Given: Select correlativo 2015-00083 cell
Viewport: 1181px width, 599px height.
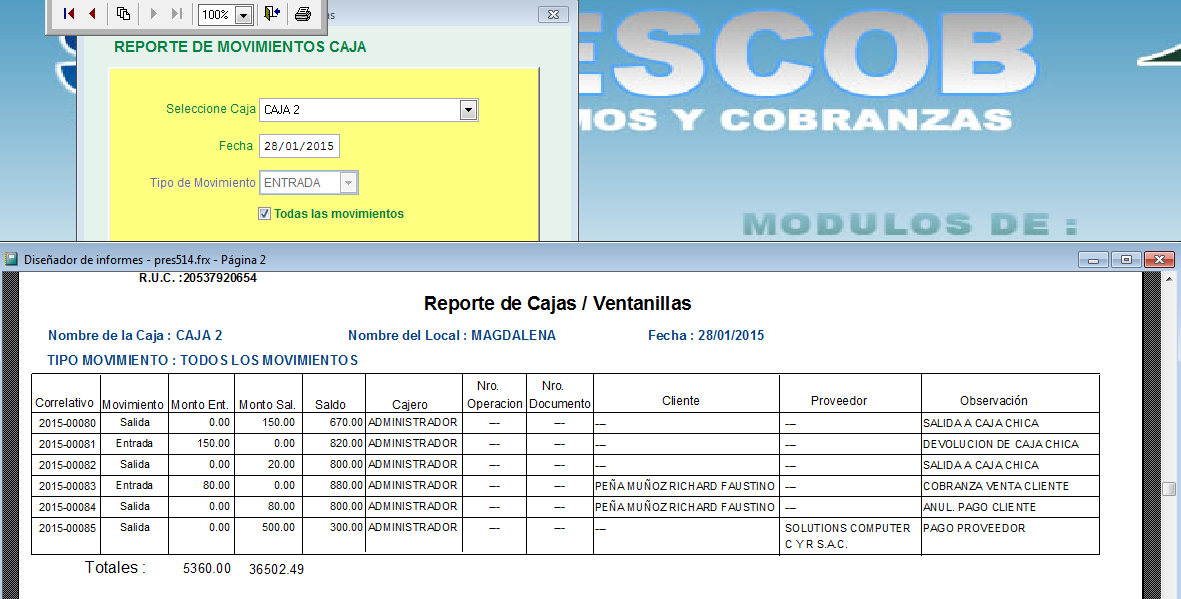Looking at the screenshot, I should (x=67, y=486).
